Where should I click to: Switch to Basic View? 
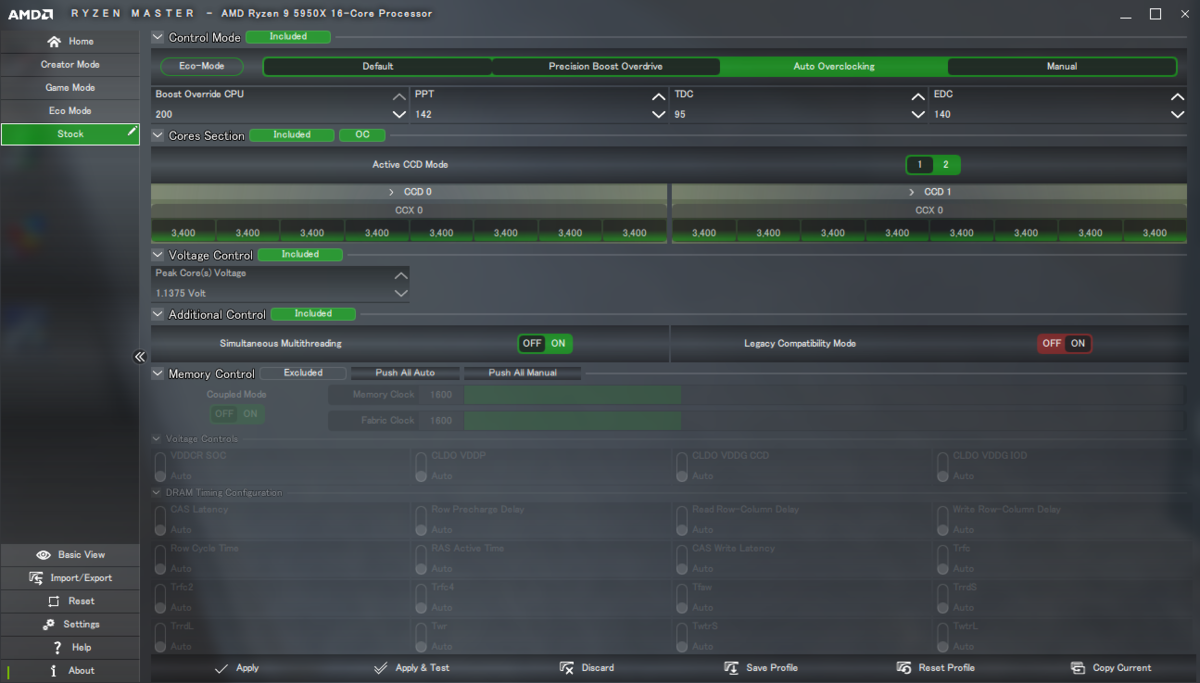point(70,555)
